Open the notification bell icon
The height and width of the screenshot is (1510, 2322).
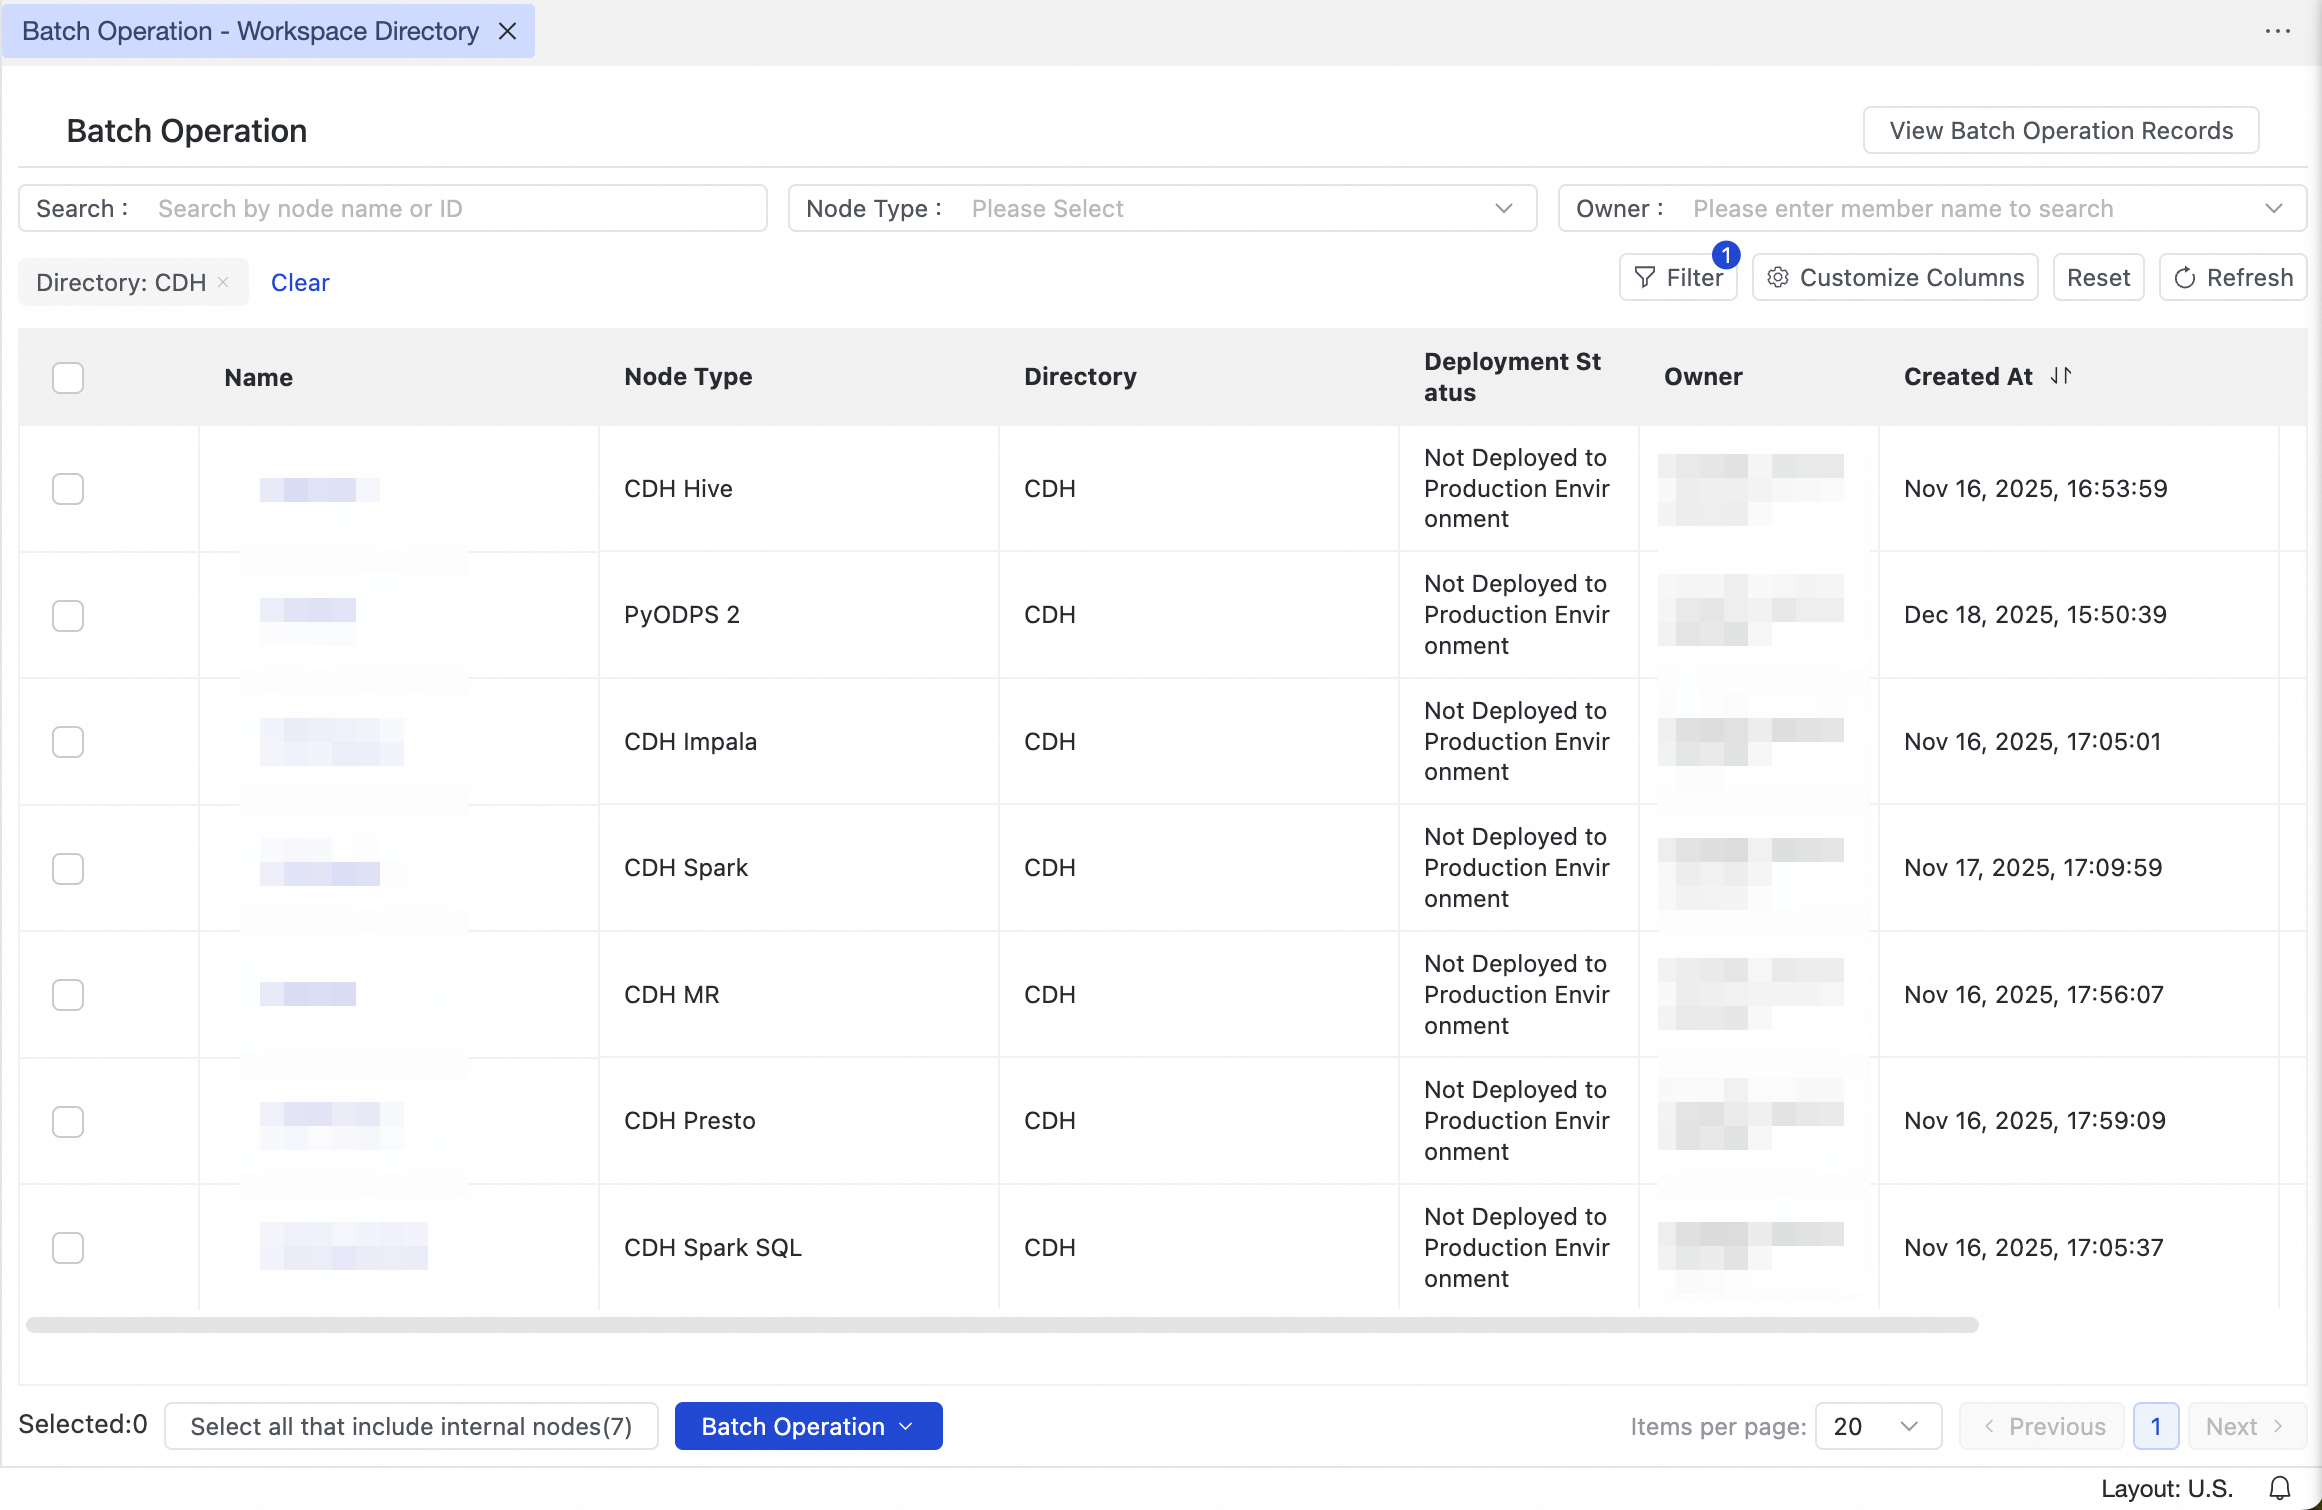click(x=2280, y=1488)
